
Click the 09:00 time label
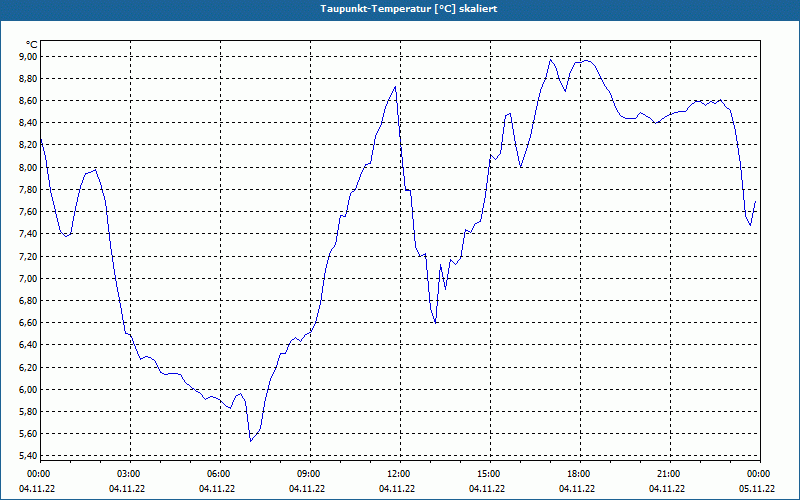310,474
